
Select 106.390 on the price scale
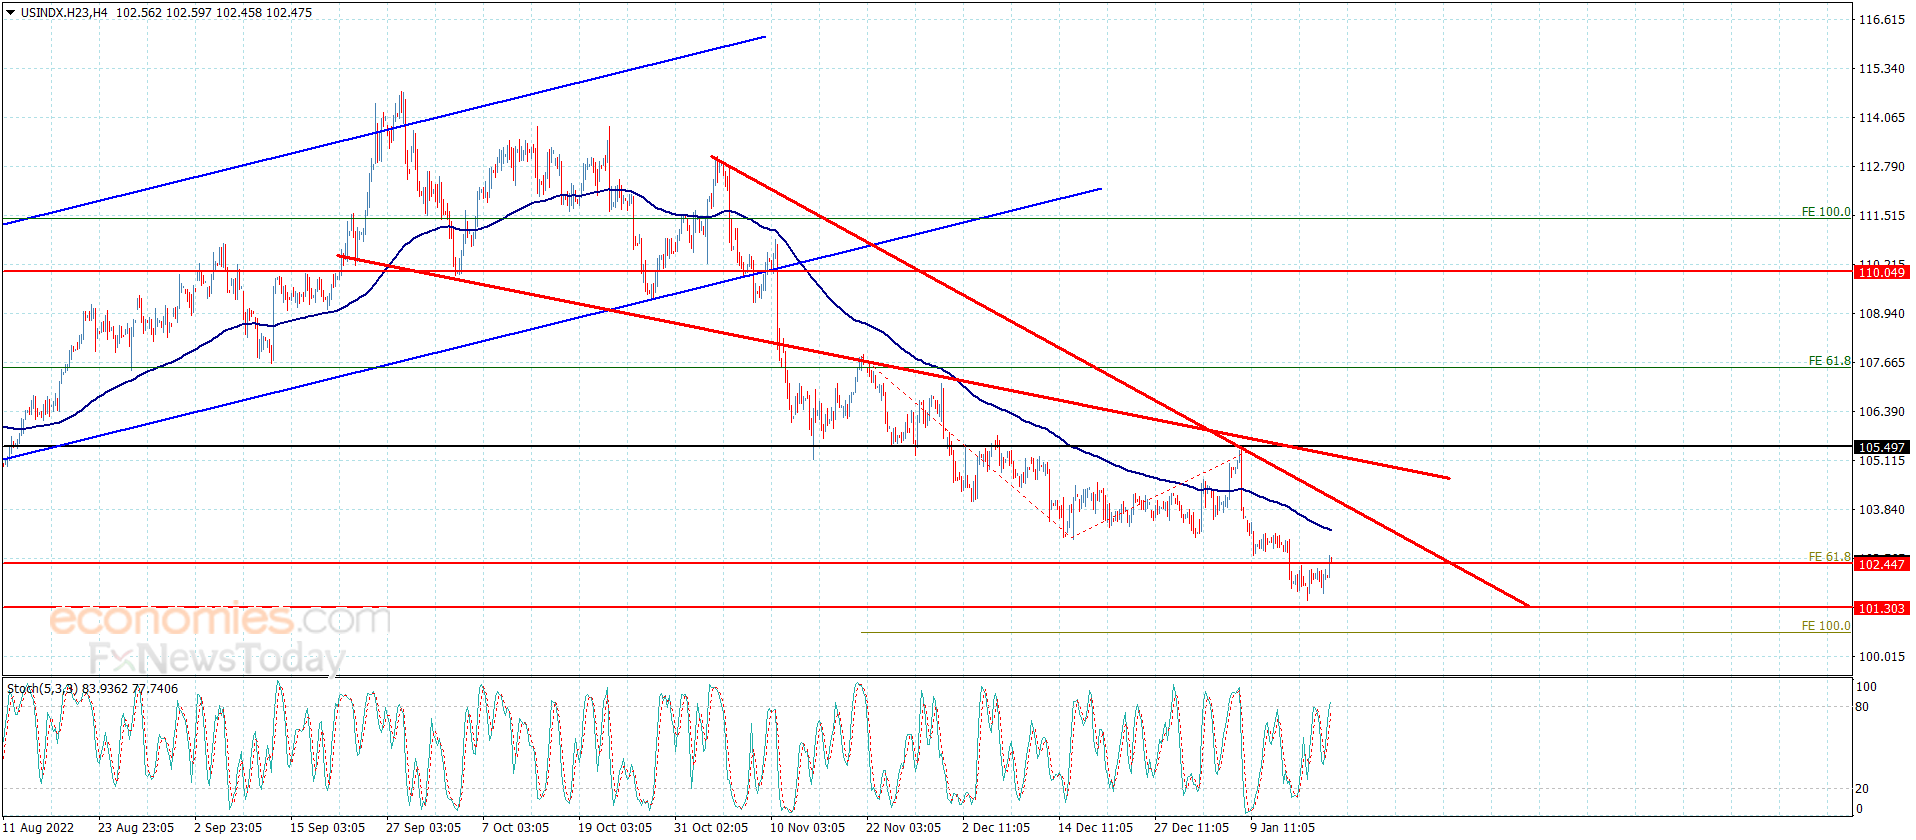[x=1881, y=412]
